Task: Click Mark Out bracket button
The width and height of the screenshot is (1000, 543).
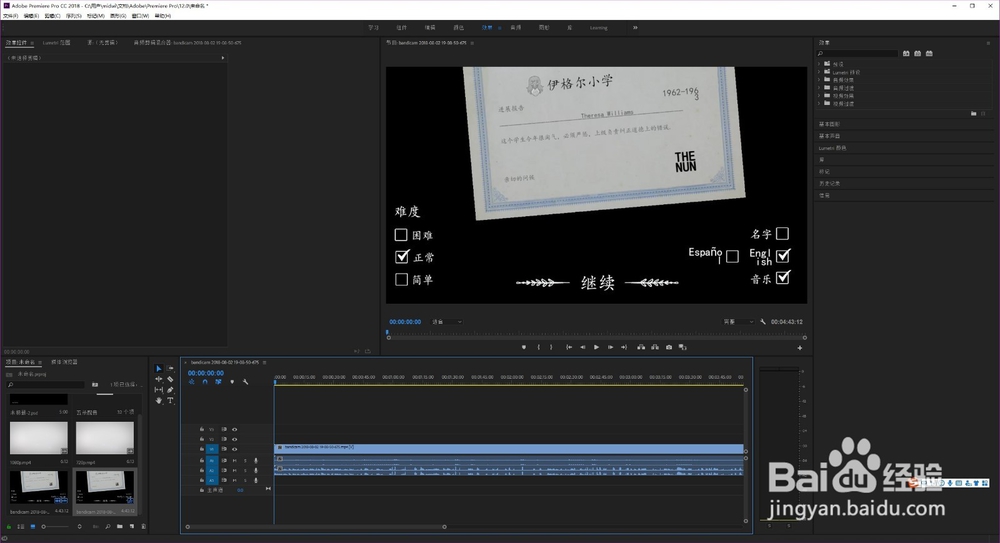Action: [x=551, y=347]
